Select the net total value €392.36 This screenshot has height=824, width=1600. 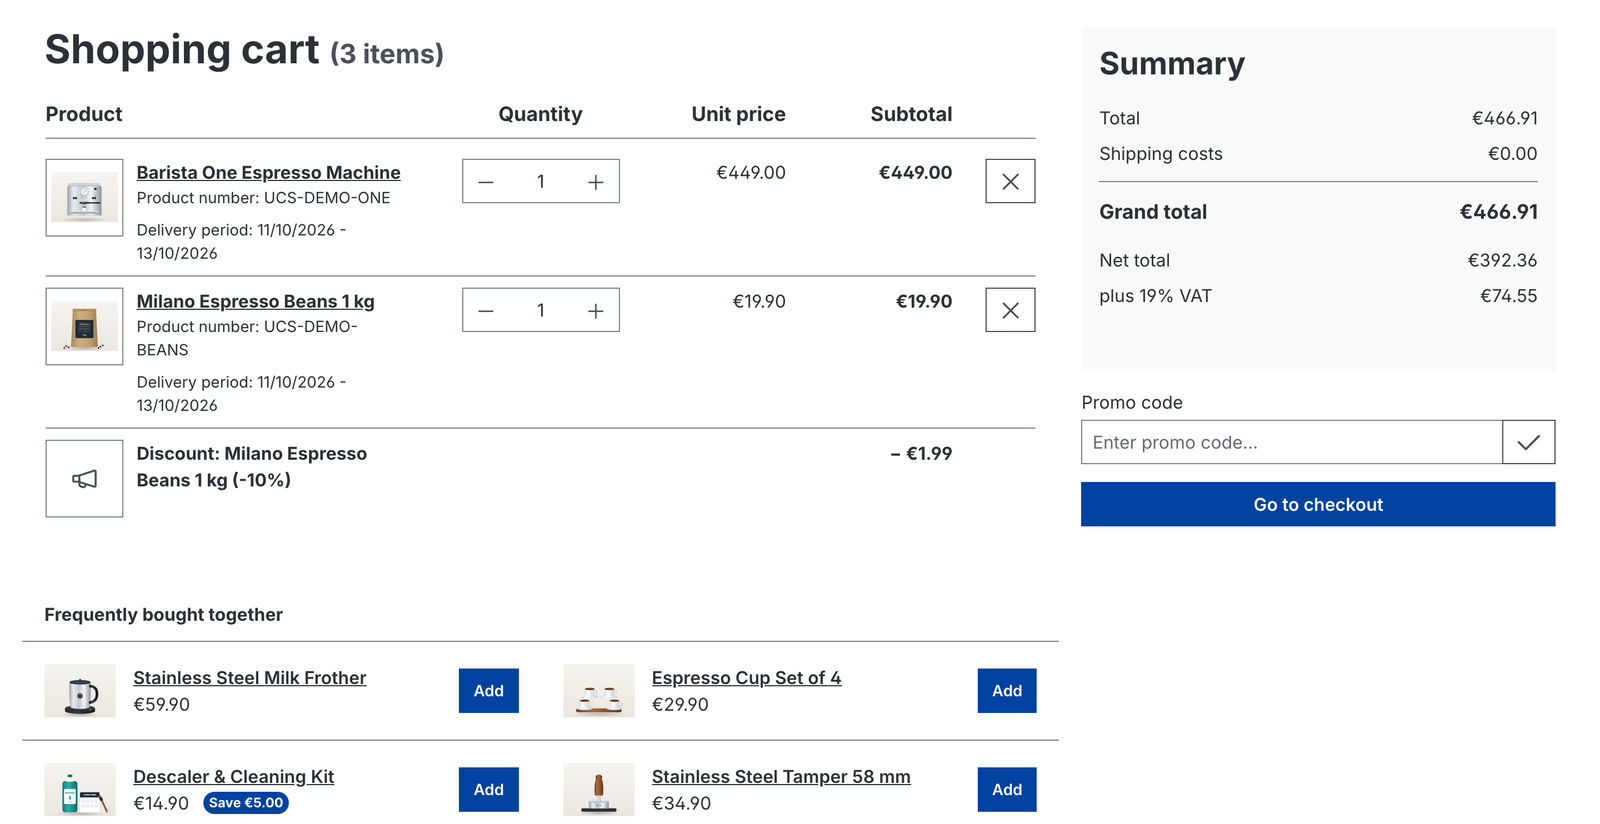(x=1502, y=260)
